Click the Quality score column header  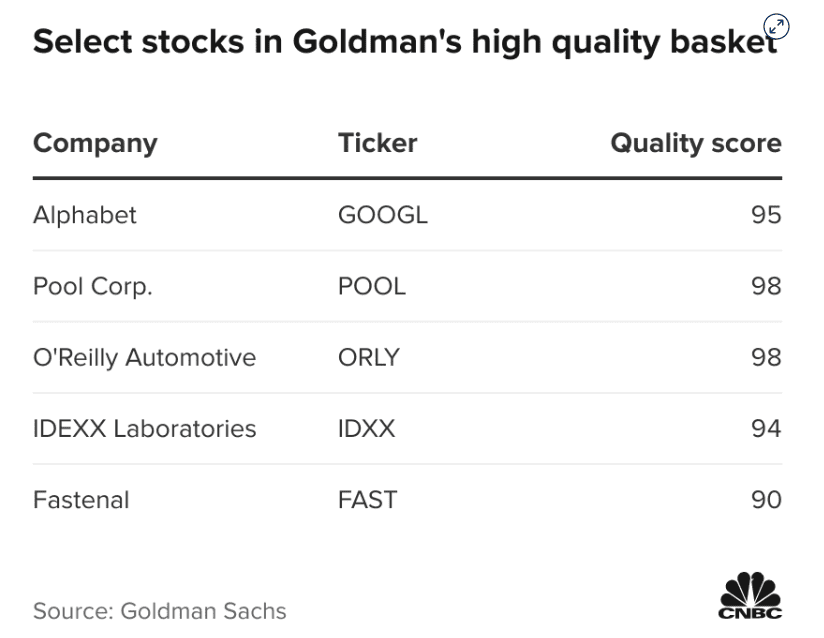tap(695, 143)
